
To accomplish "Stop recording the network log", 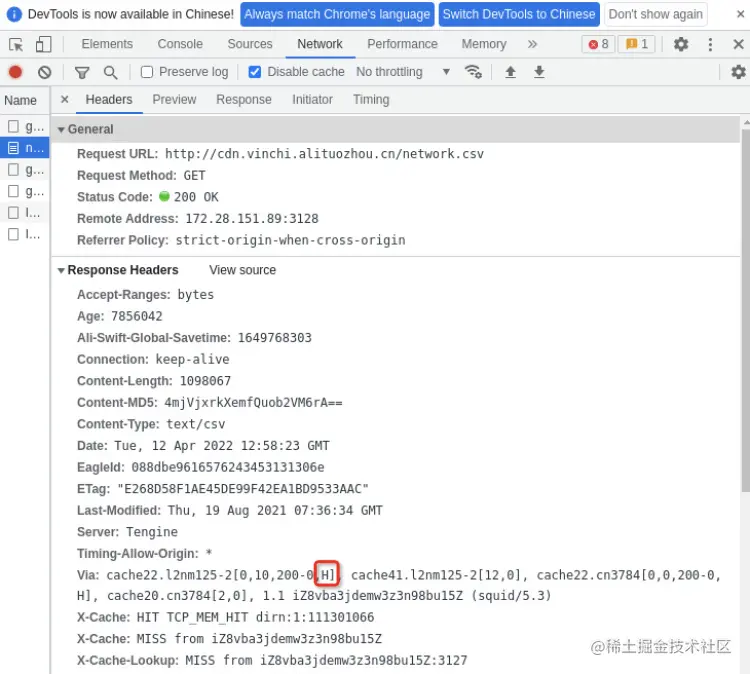I will point(15,72).
